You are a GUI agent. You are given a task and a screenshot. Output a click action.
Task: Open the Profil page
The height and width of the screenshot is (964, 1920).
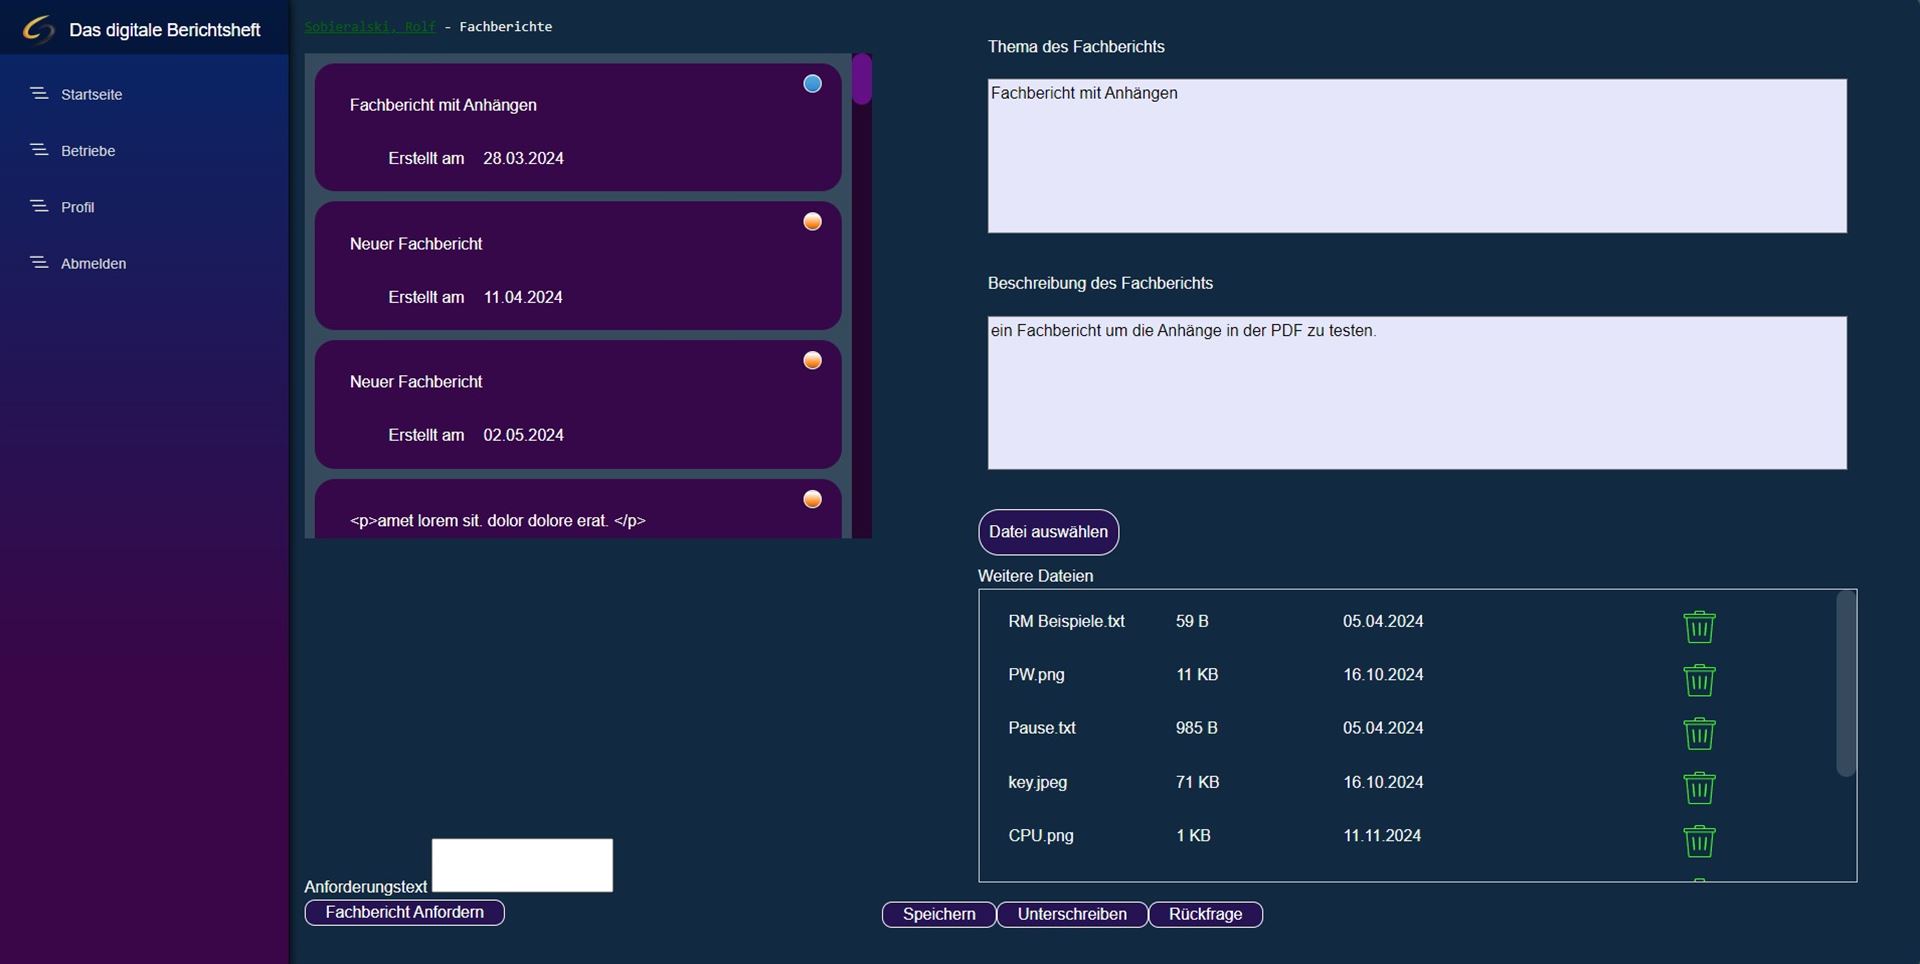(x=77, y=207)
